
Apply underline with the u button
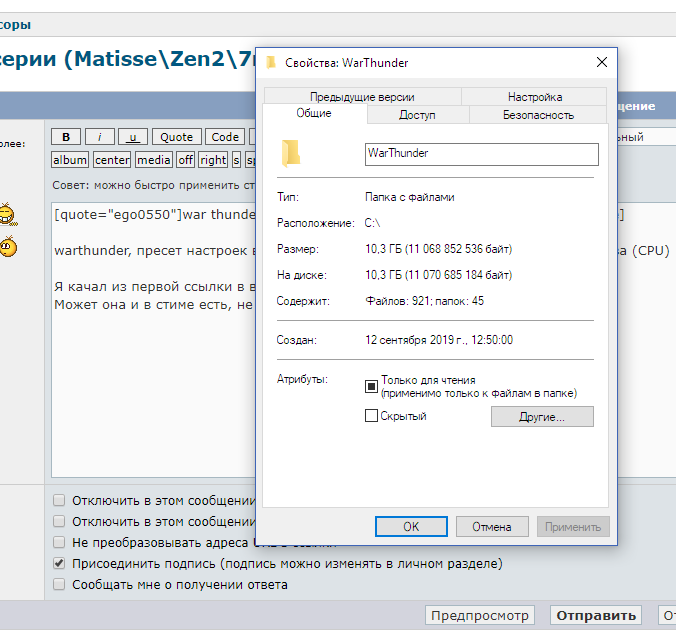[x=133, y=137]
